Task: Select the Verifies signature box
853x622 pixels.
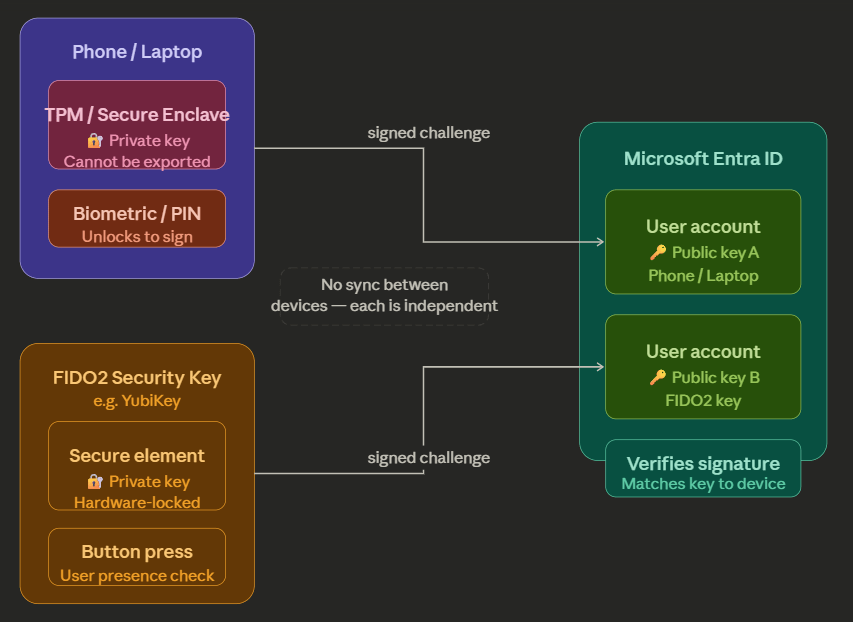Action: tap(703, 468)
